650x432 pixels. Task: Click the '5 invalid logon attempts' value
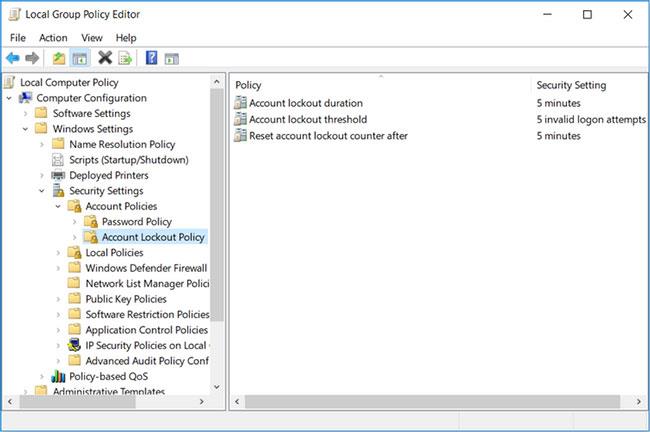click(x=591, y=119)
